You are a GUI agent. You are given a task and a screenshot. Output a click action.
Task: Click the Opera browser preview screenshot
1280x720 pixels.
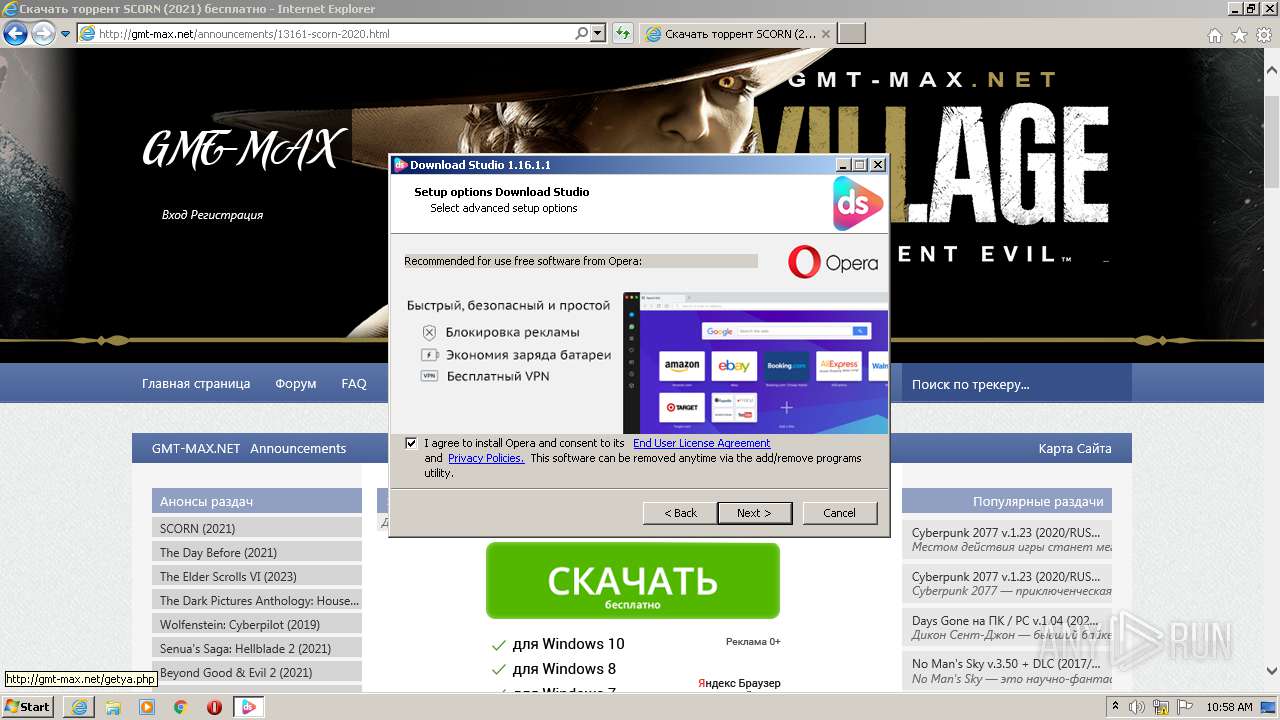(x=755, y=363)
